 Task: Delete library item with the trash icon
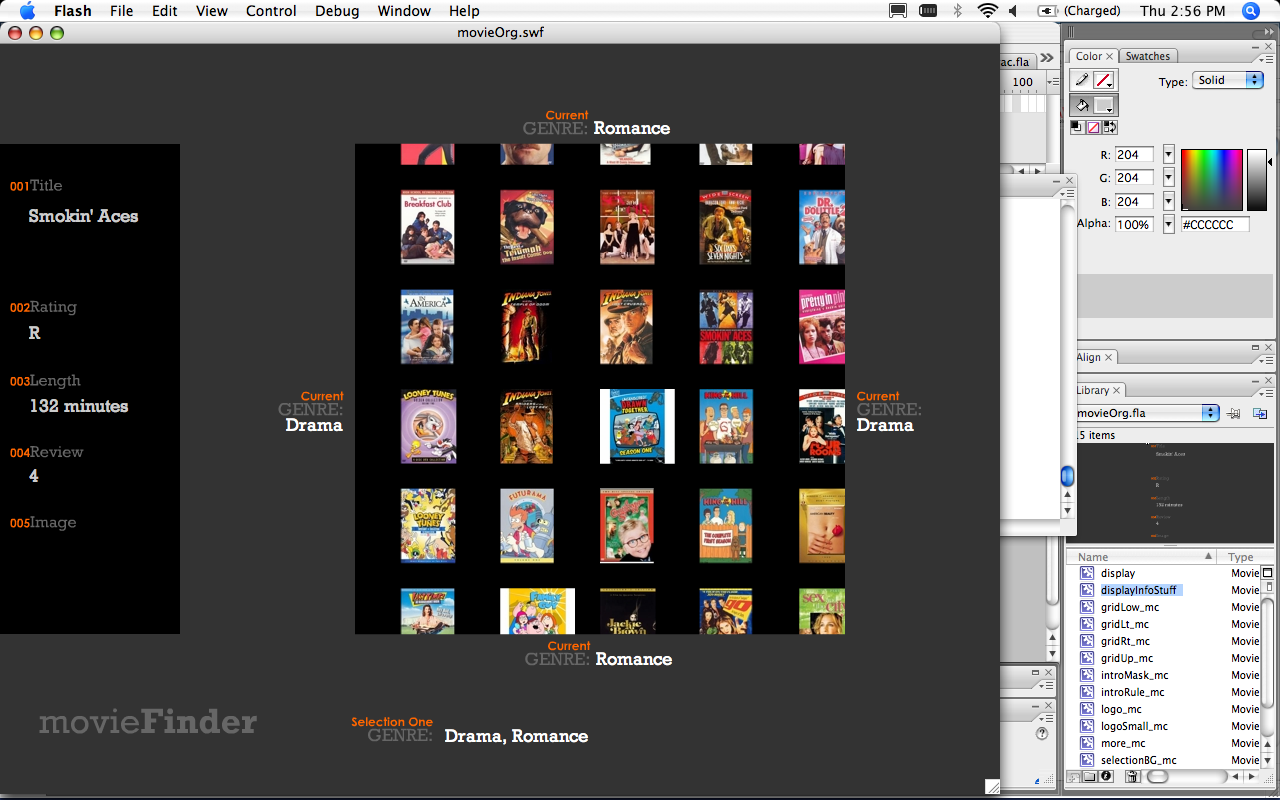click(1132, 776)
